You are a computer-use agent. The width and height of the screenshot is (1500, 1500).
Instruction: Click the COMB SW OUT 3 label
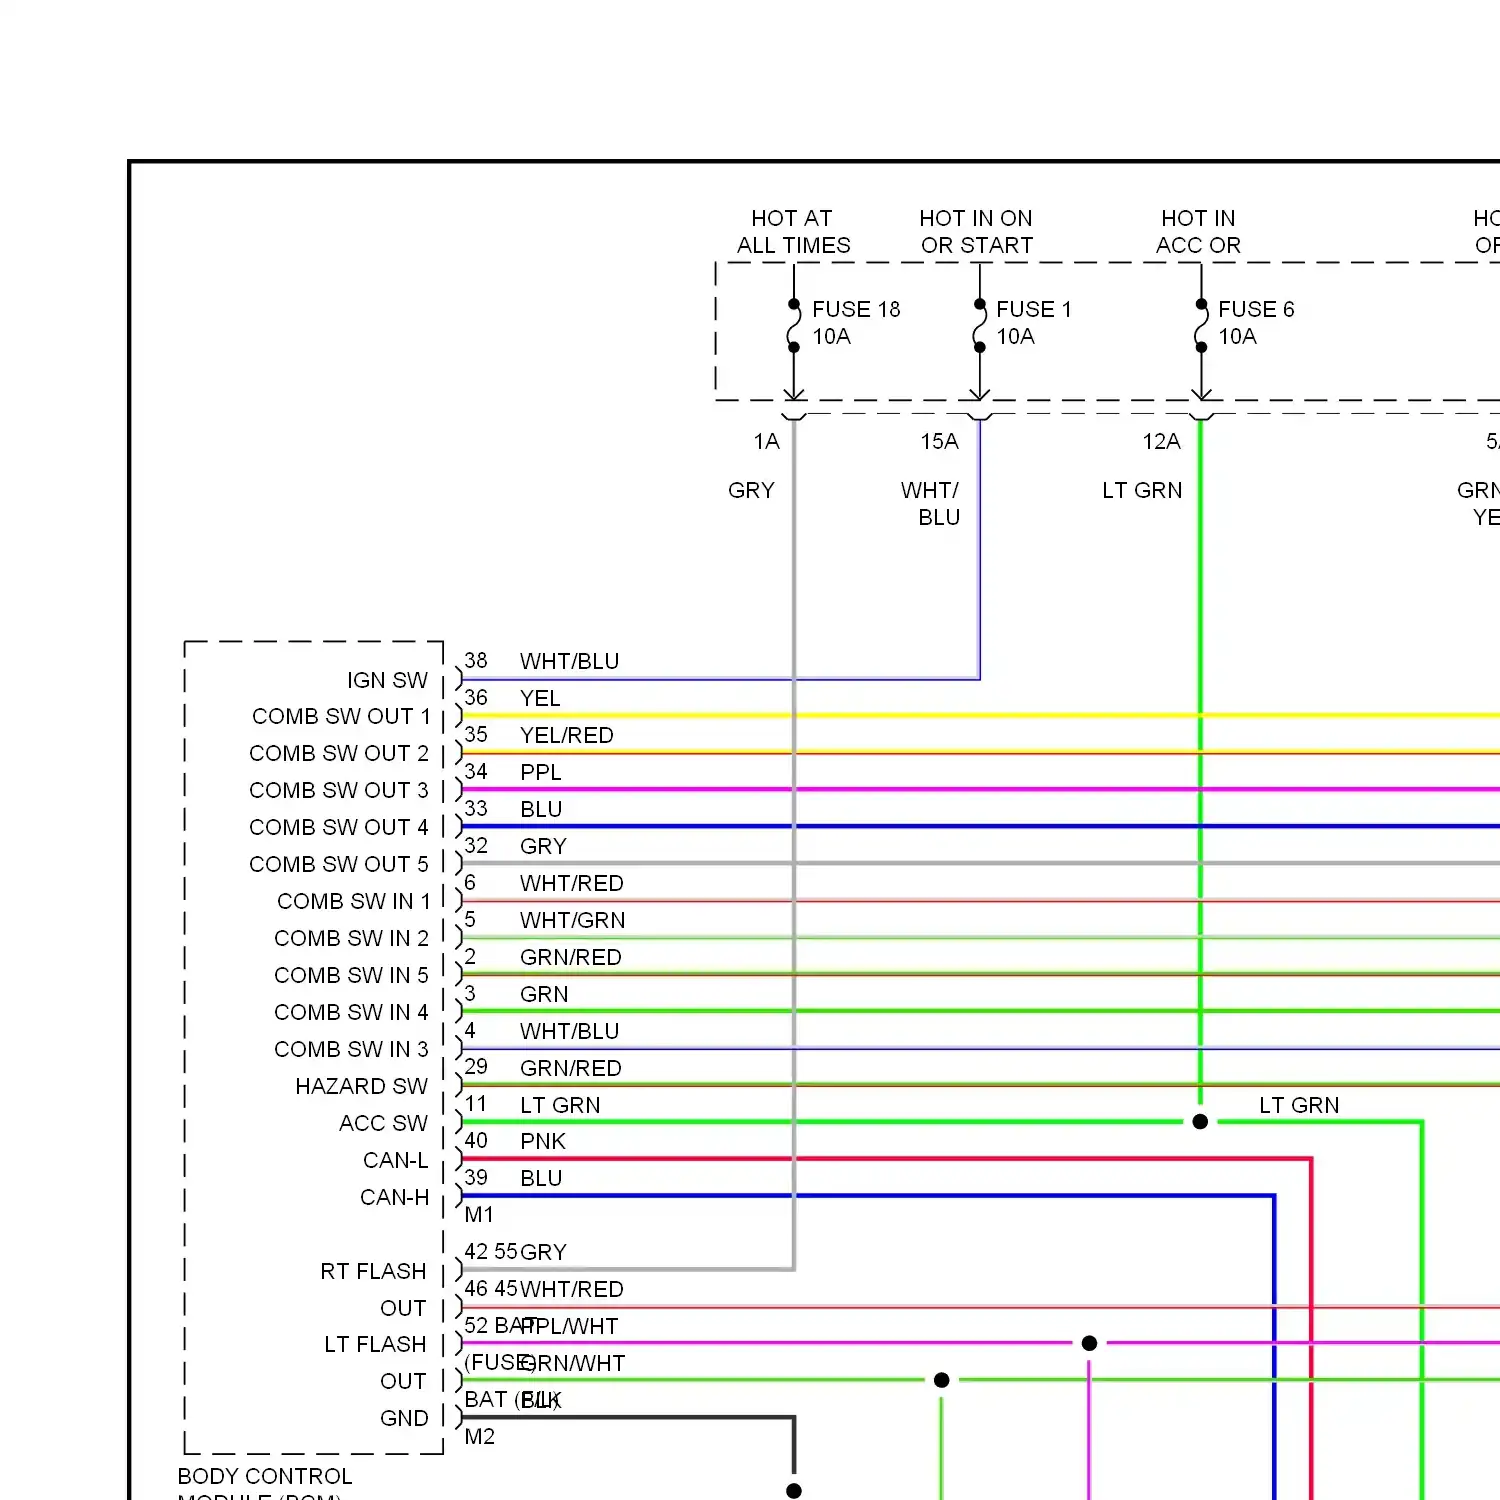pos(339,791)
